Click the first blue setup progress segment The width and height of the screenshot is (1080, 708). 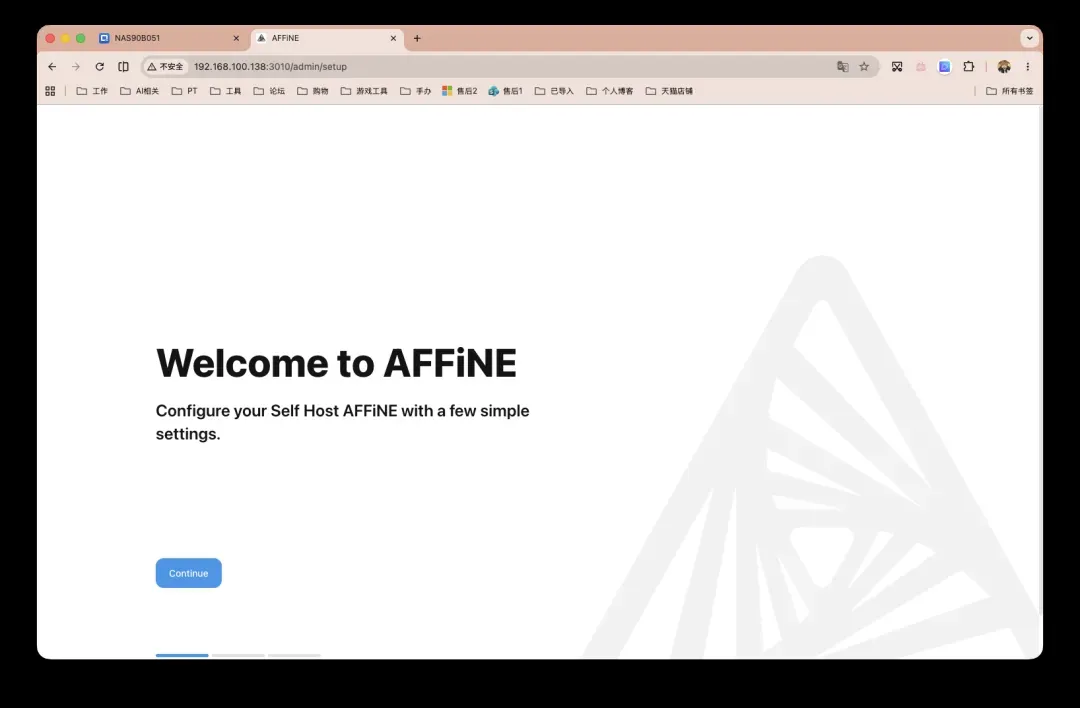click(x=182, y=655)
